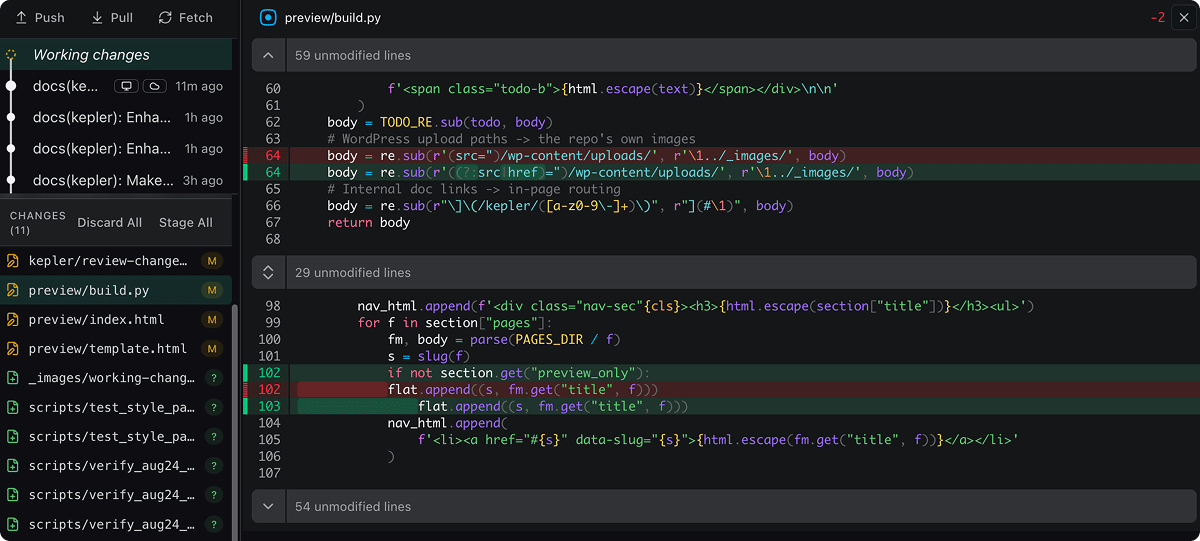
Task: Click untracked ? badge on _images/working-chang
Action: point(212,378)
